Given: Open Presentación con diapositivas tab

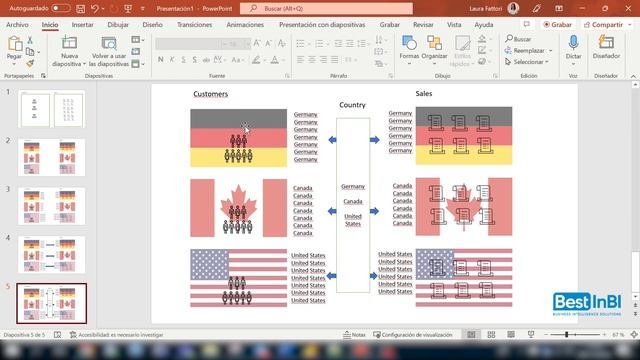Looking at the screenshot, I should [322, 24].
